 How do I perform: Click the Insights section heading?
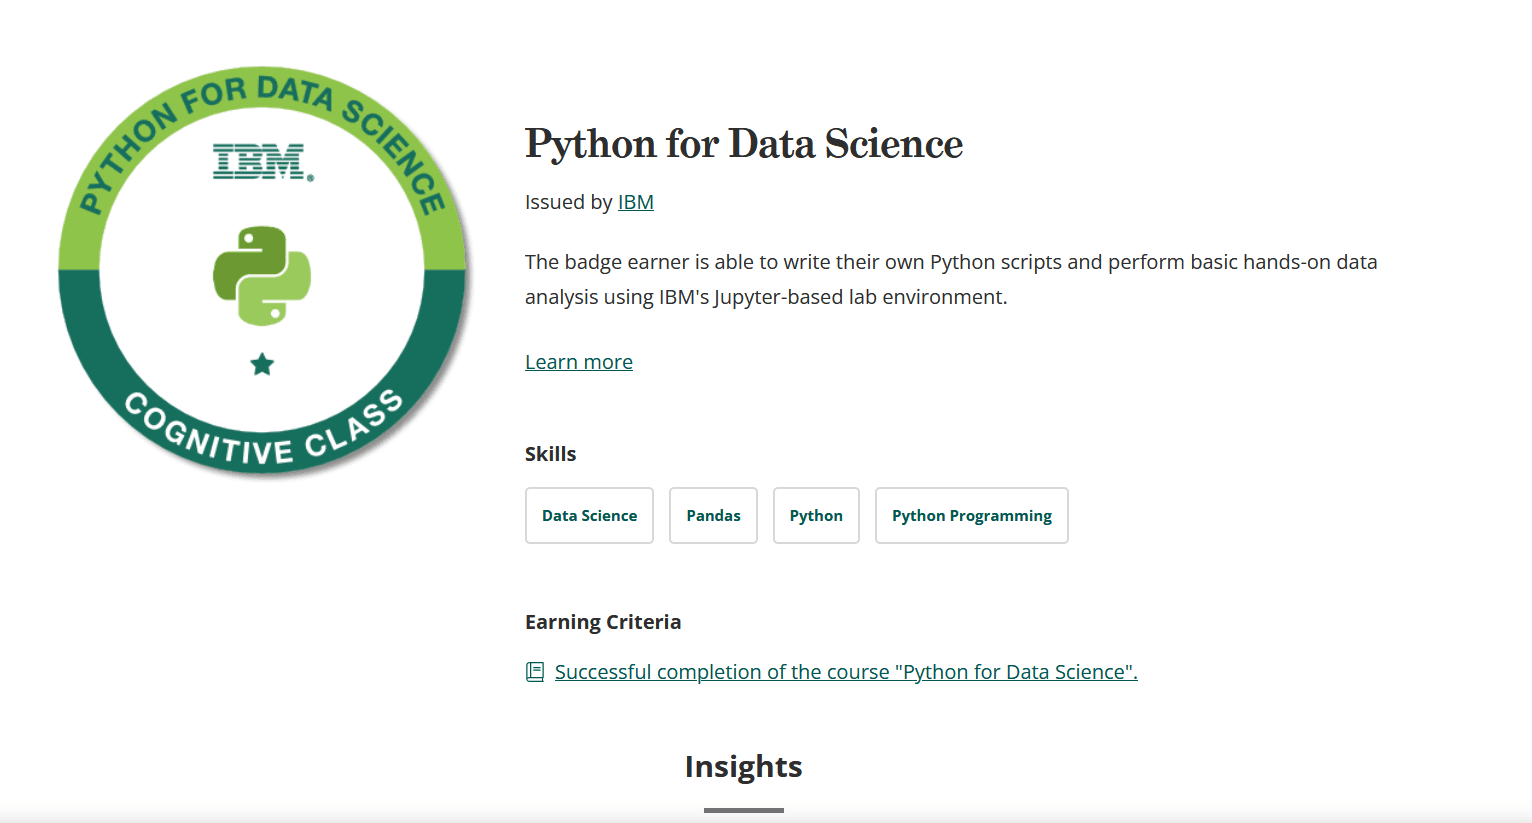coord(743,766)
